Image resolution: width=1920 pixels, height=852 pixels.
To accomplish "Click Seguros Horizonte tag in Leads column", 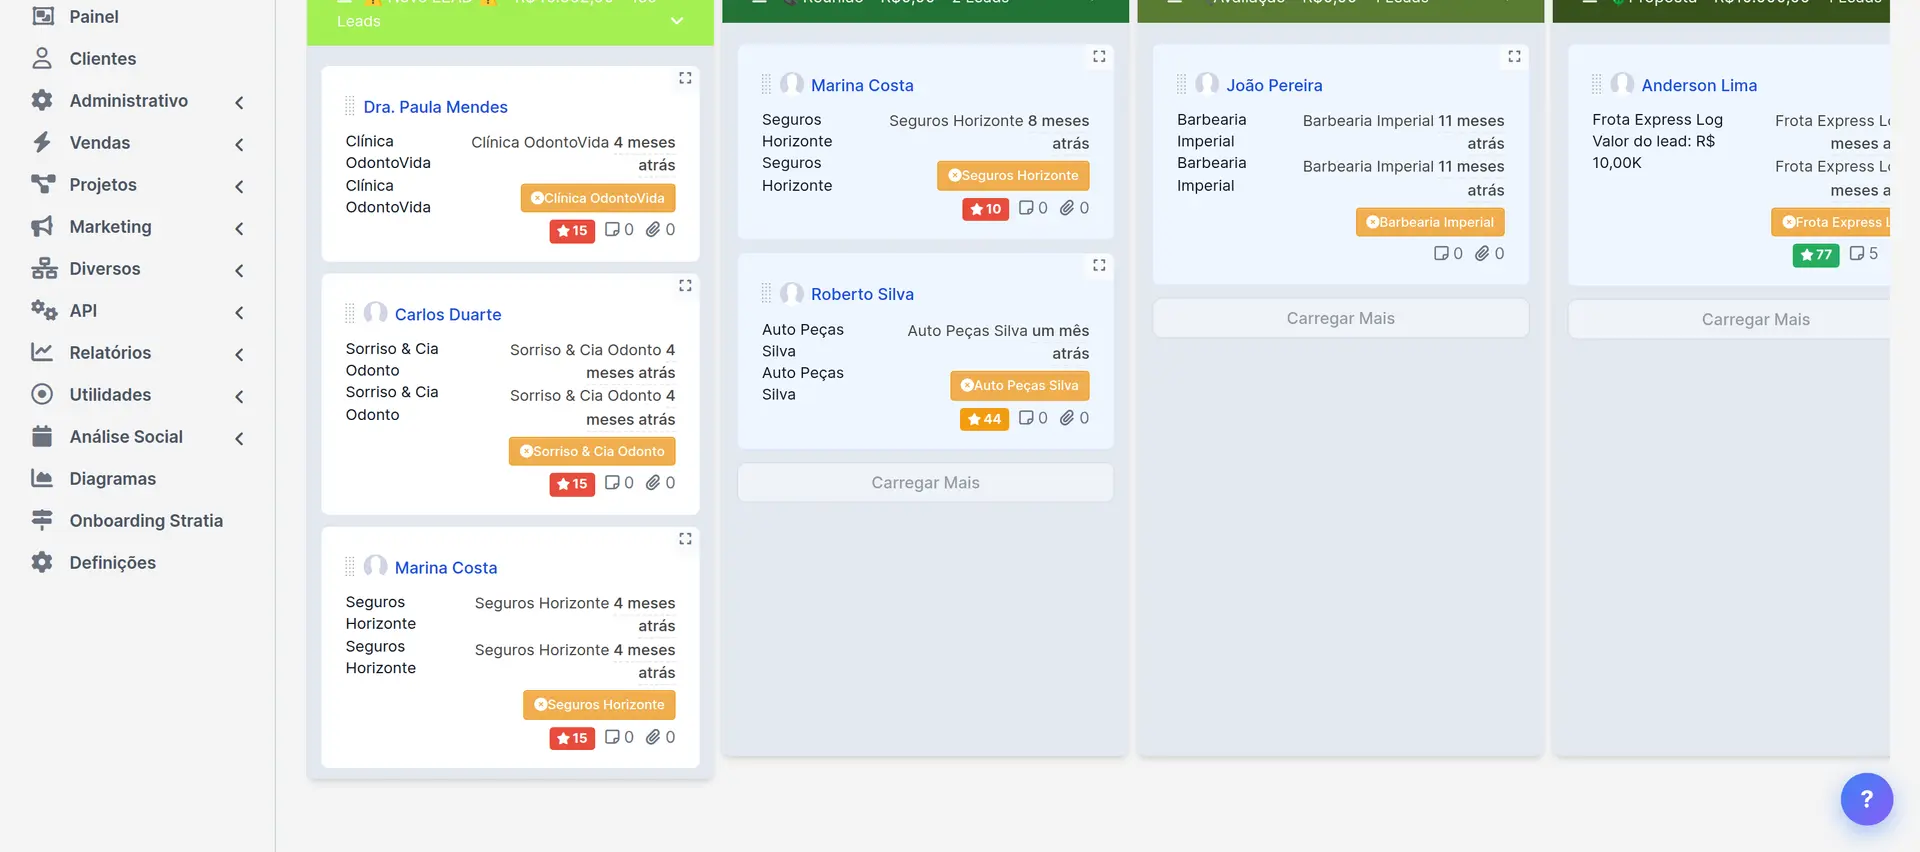I will pos(599,704).
